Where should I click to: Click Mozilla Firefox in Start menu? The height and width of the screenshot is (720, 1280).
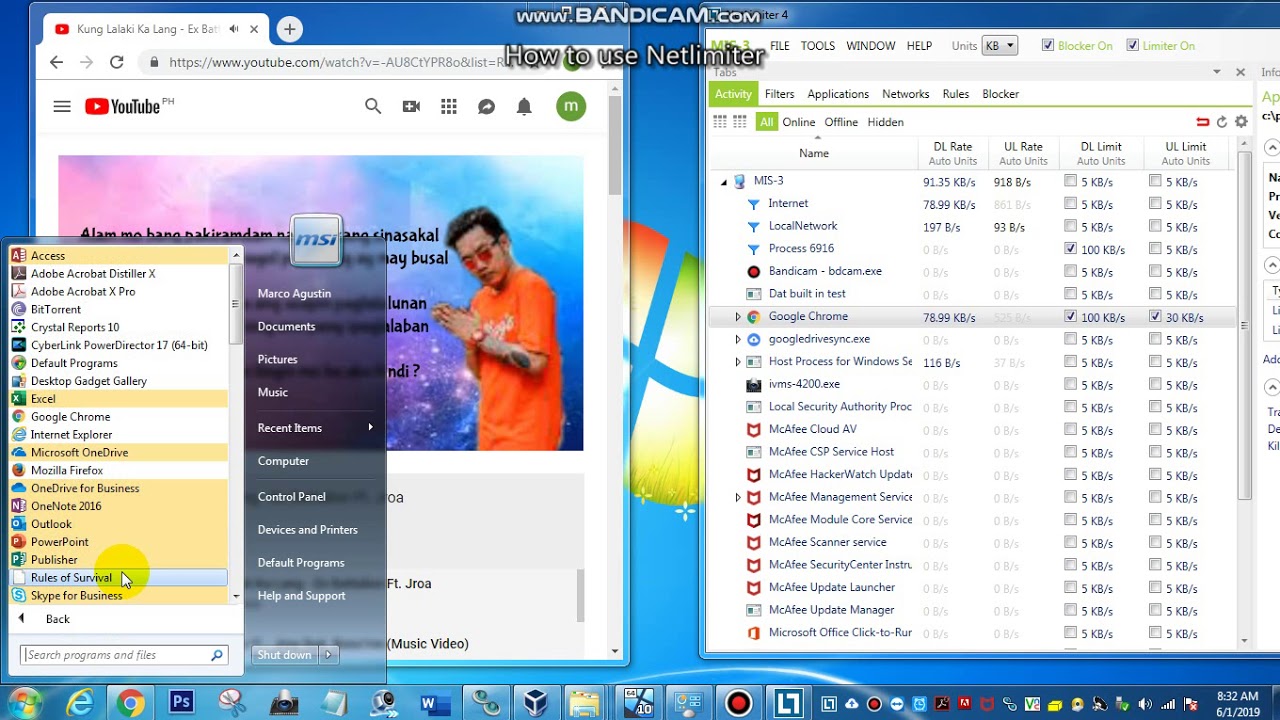click(67, 470)
